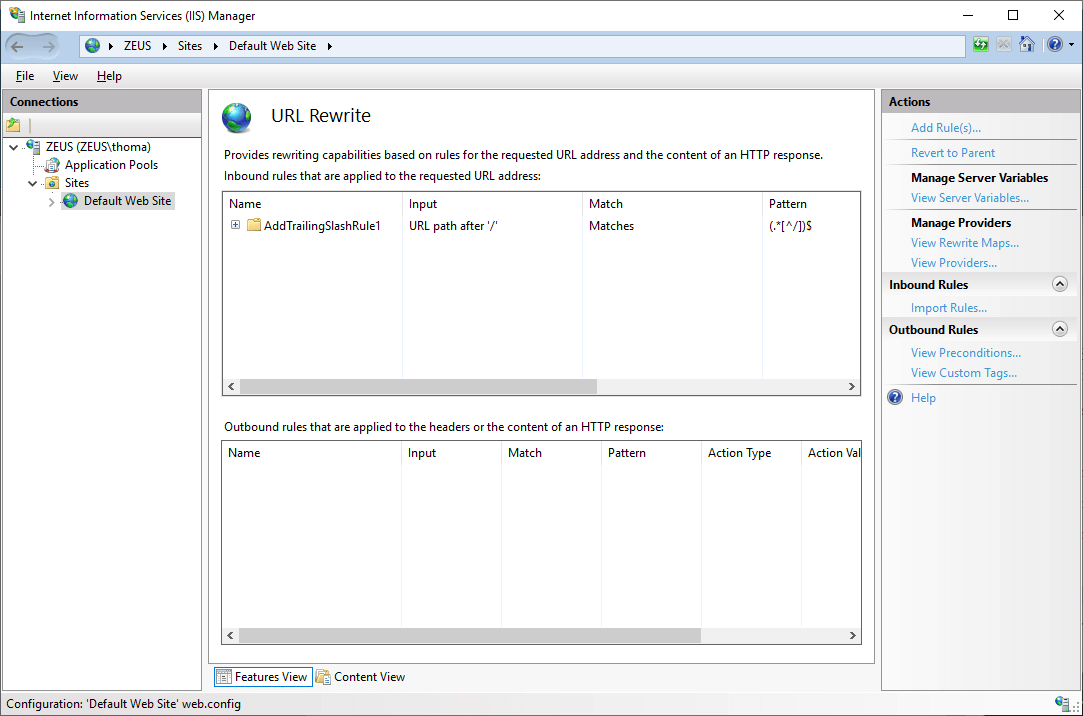Click the Default Web Site globe icon
This screenshot has height=716, width=1083.
70,201
